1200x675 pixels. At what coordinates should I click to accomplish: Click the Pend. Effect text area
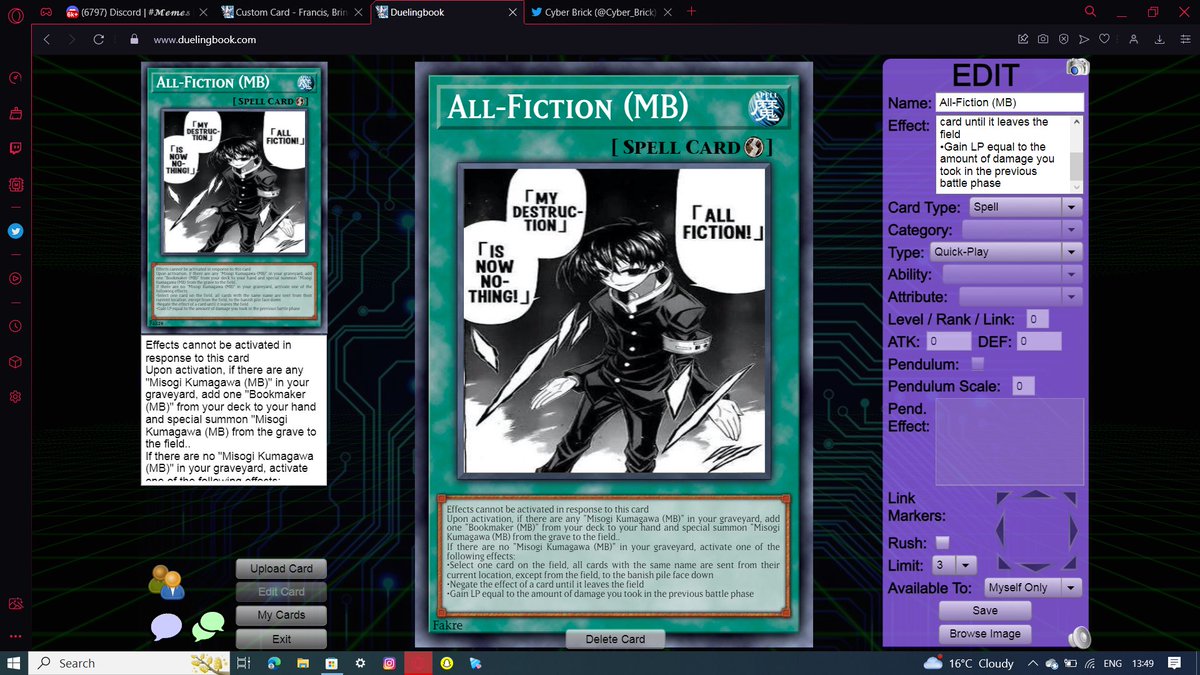click(x=1009, y=443)
